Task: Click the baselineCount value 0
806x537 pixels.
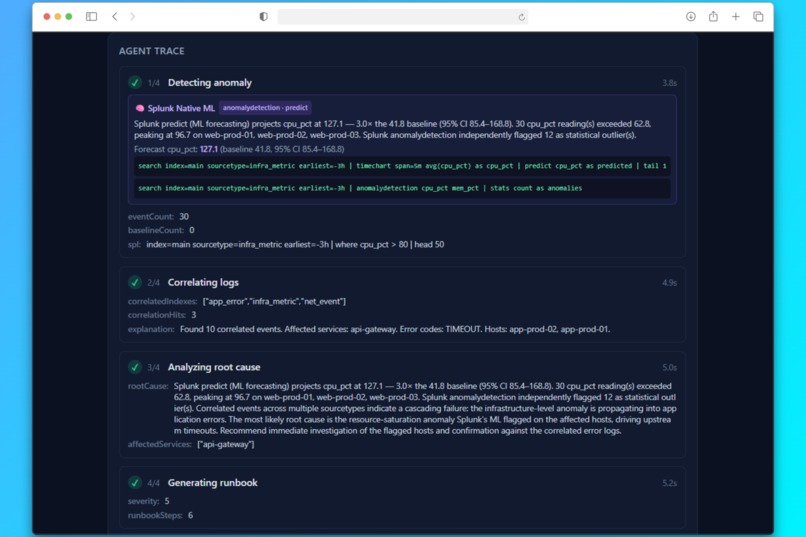Action: [x=192, y=230]
